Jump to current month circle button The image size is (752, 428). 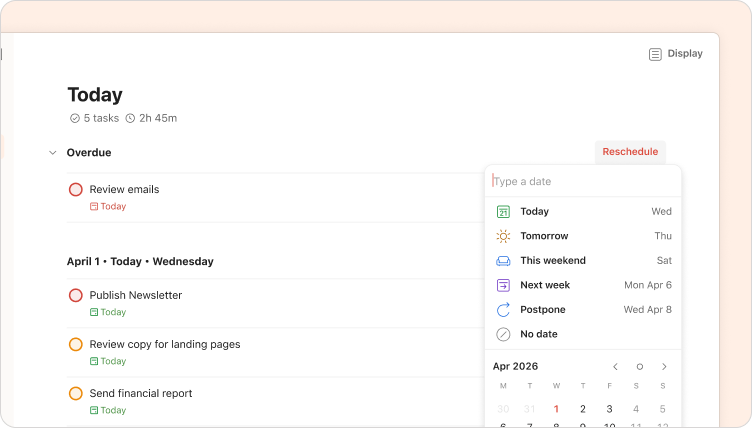640,367
